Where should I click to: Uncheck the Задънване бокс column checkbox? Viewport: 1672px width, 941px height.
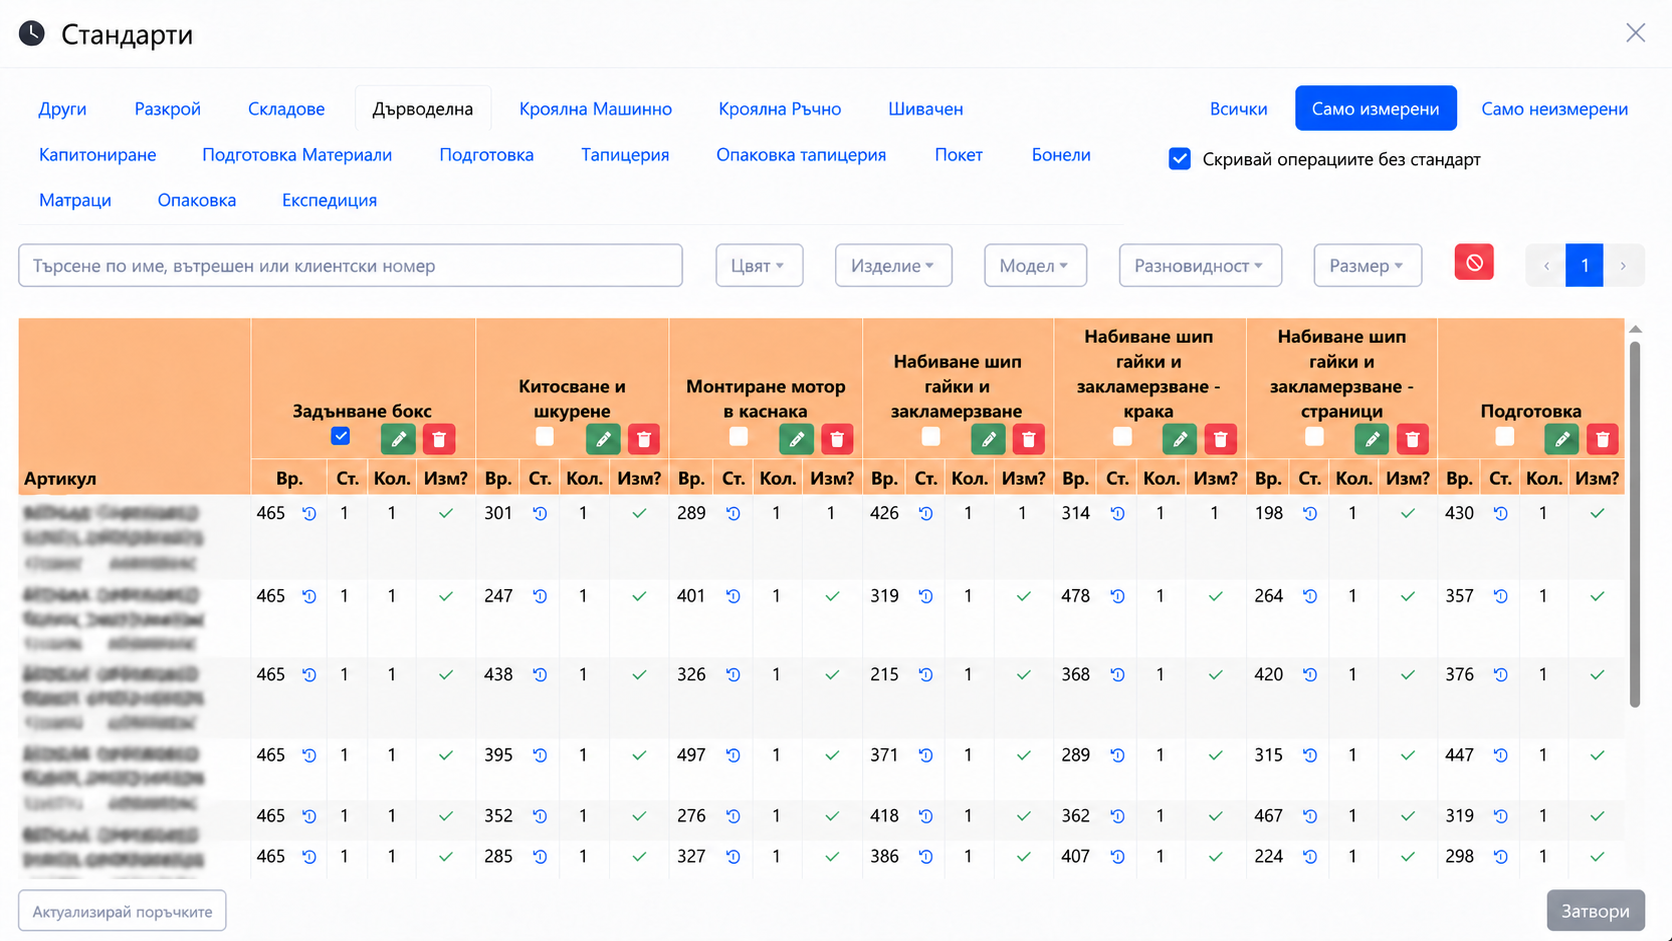341,436
